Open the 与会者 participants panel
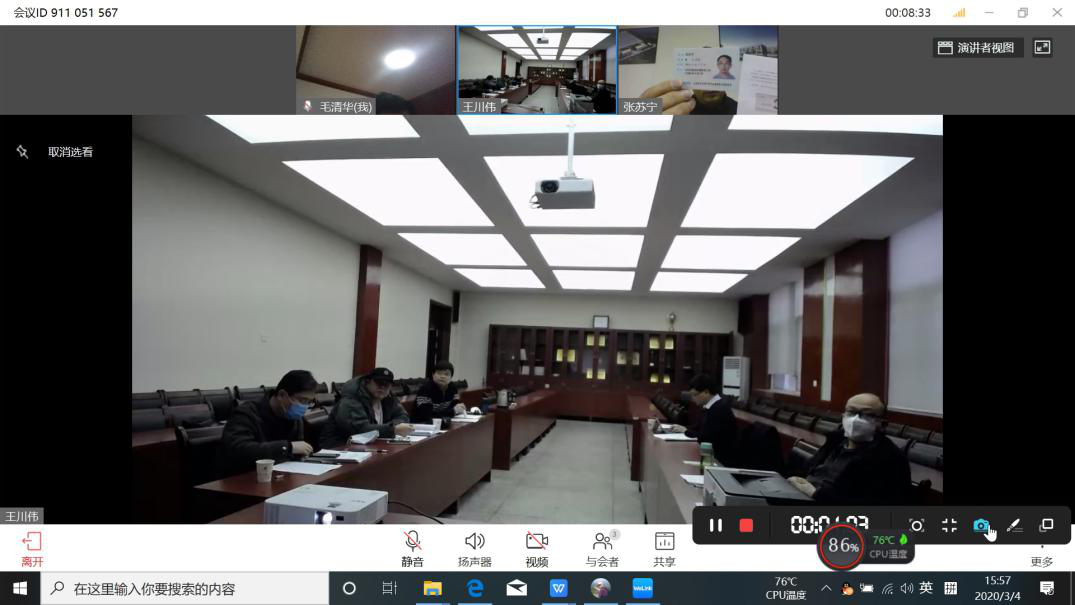 (602, 548)
